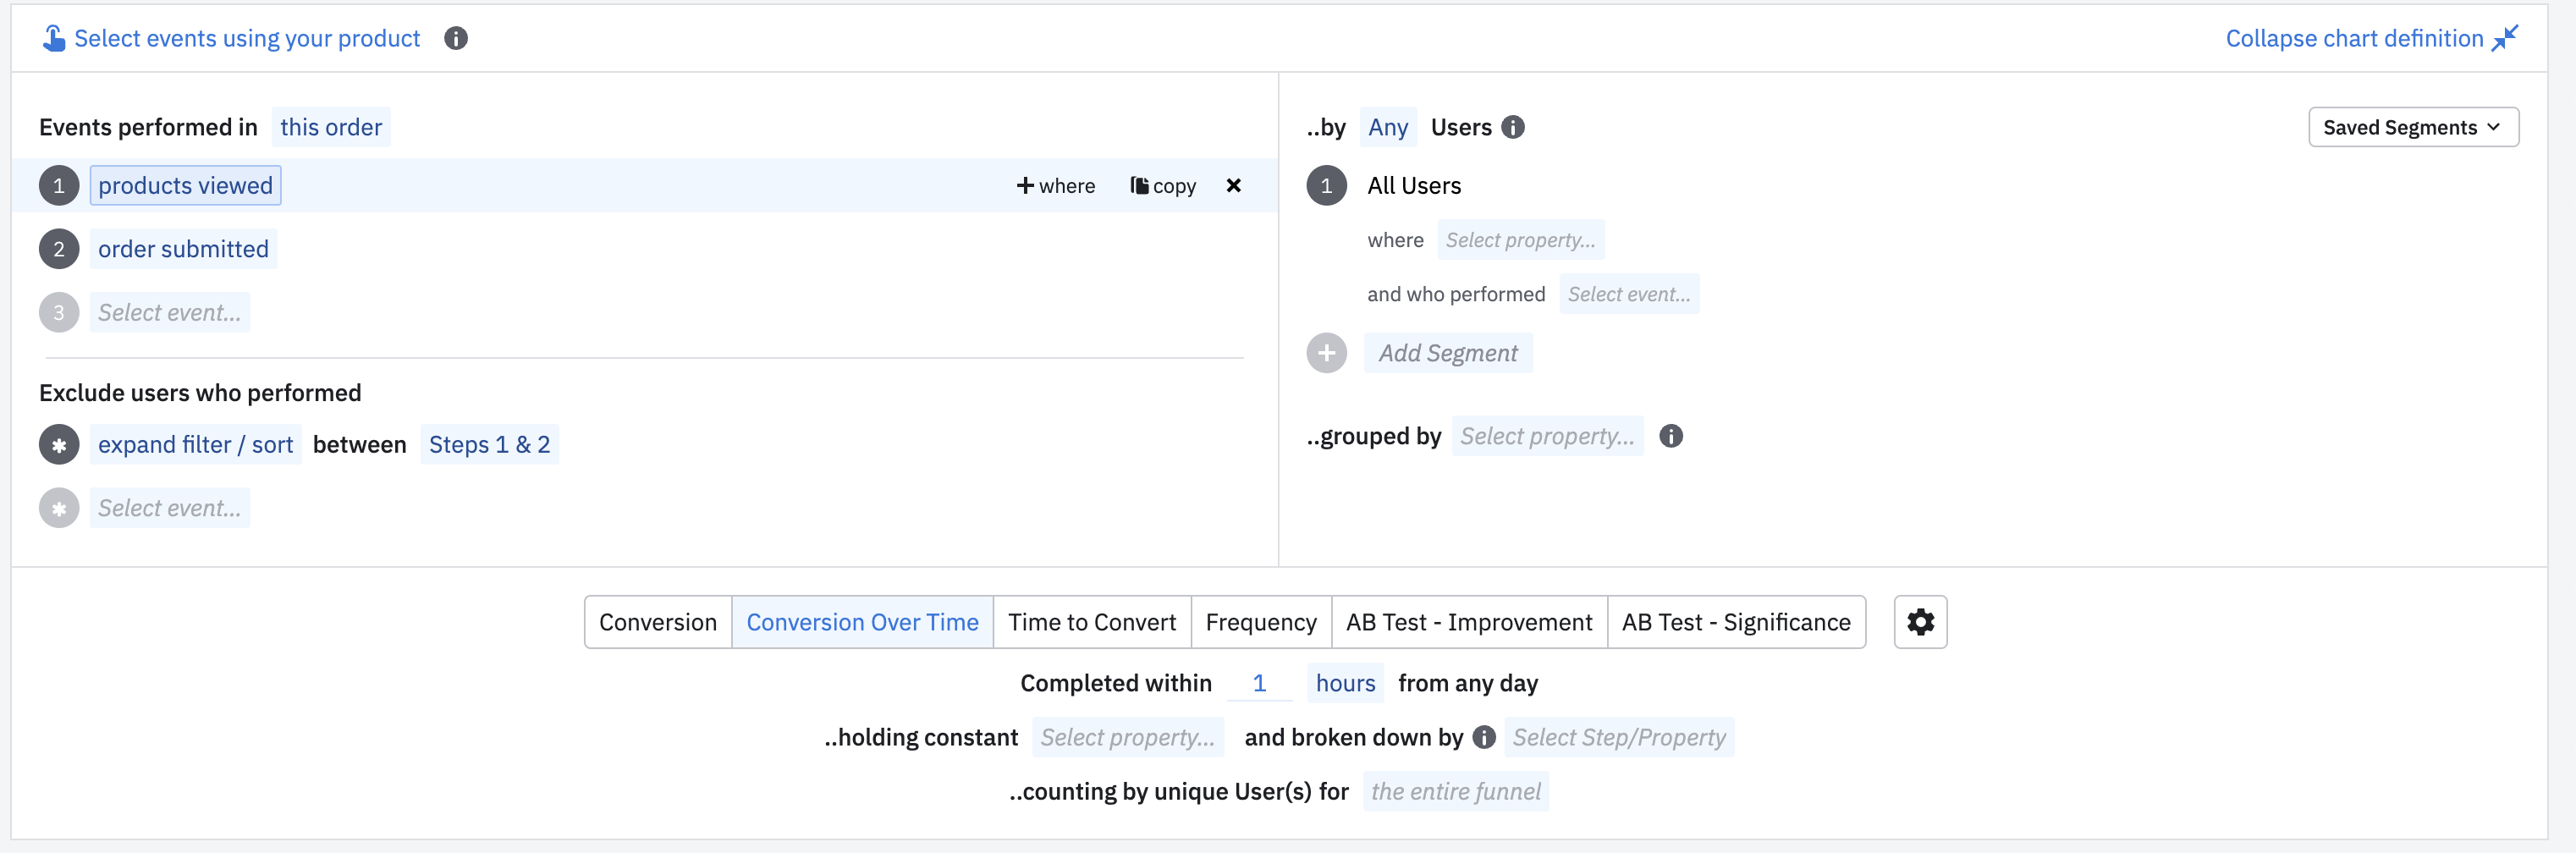Image resolution: width=2576 pixels, height=853 pixels.
Task: Click the Any users selector
Action: click(1387, 127)
